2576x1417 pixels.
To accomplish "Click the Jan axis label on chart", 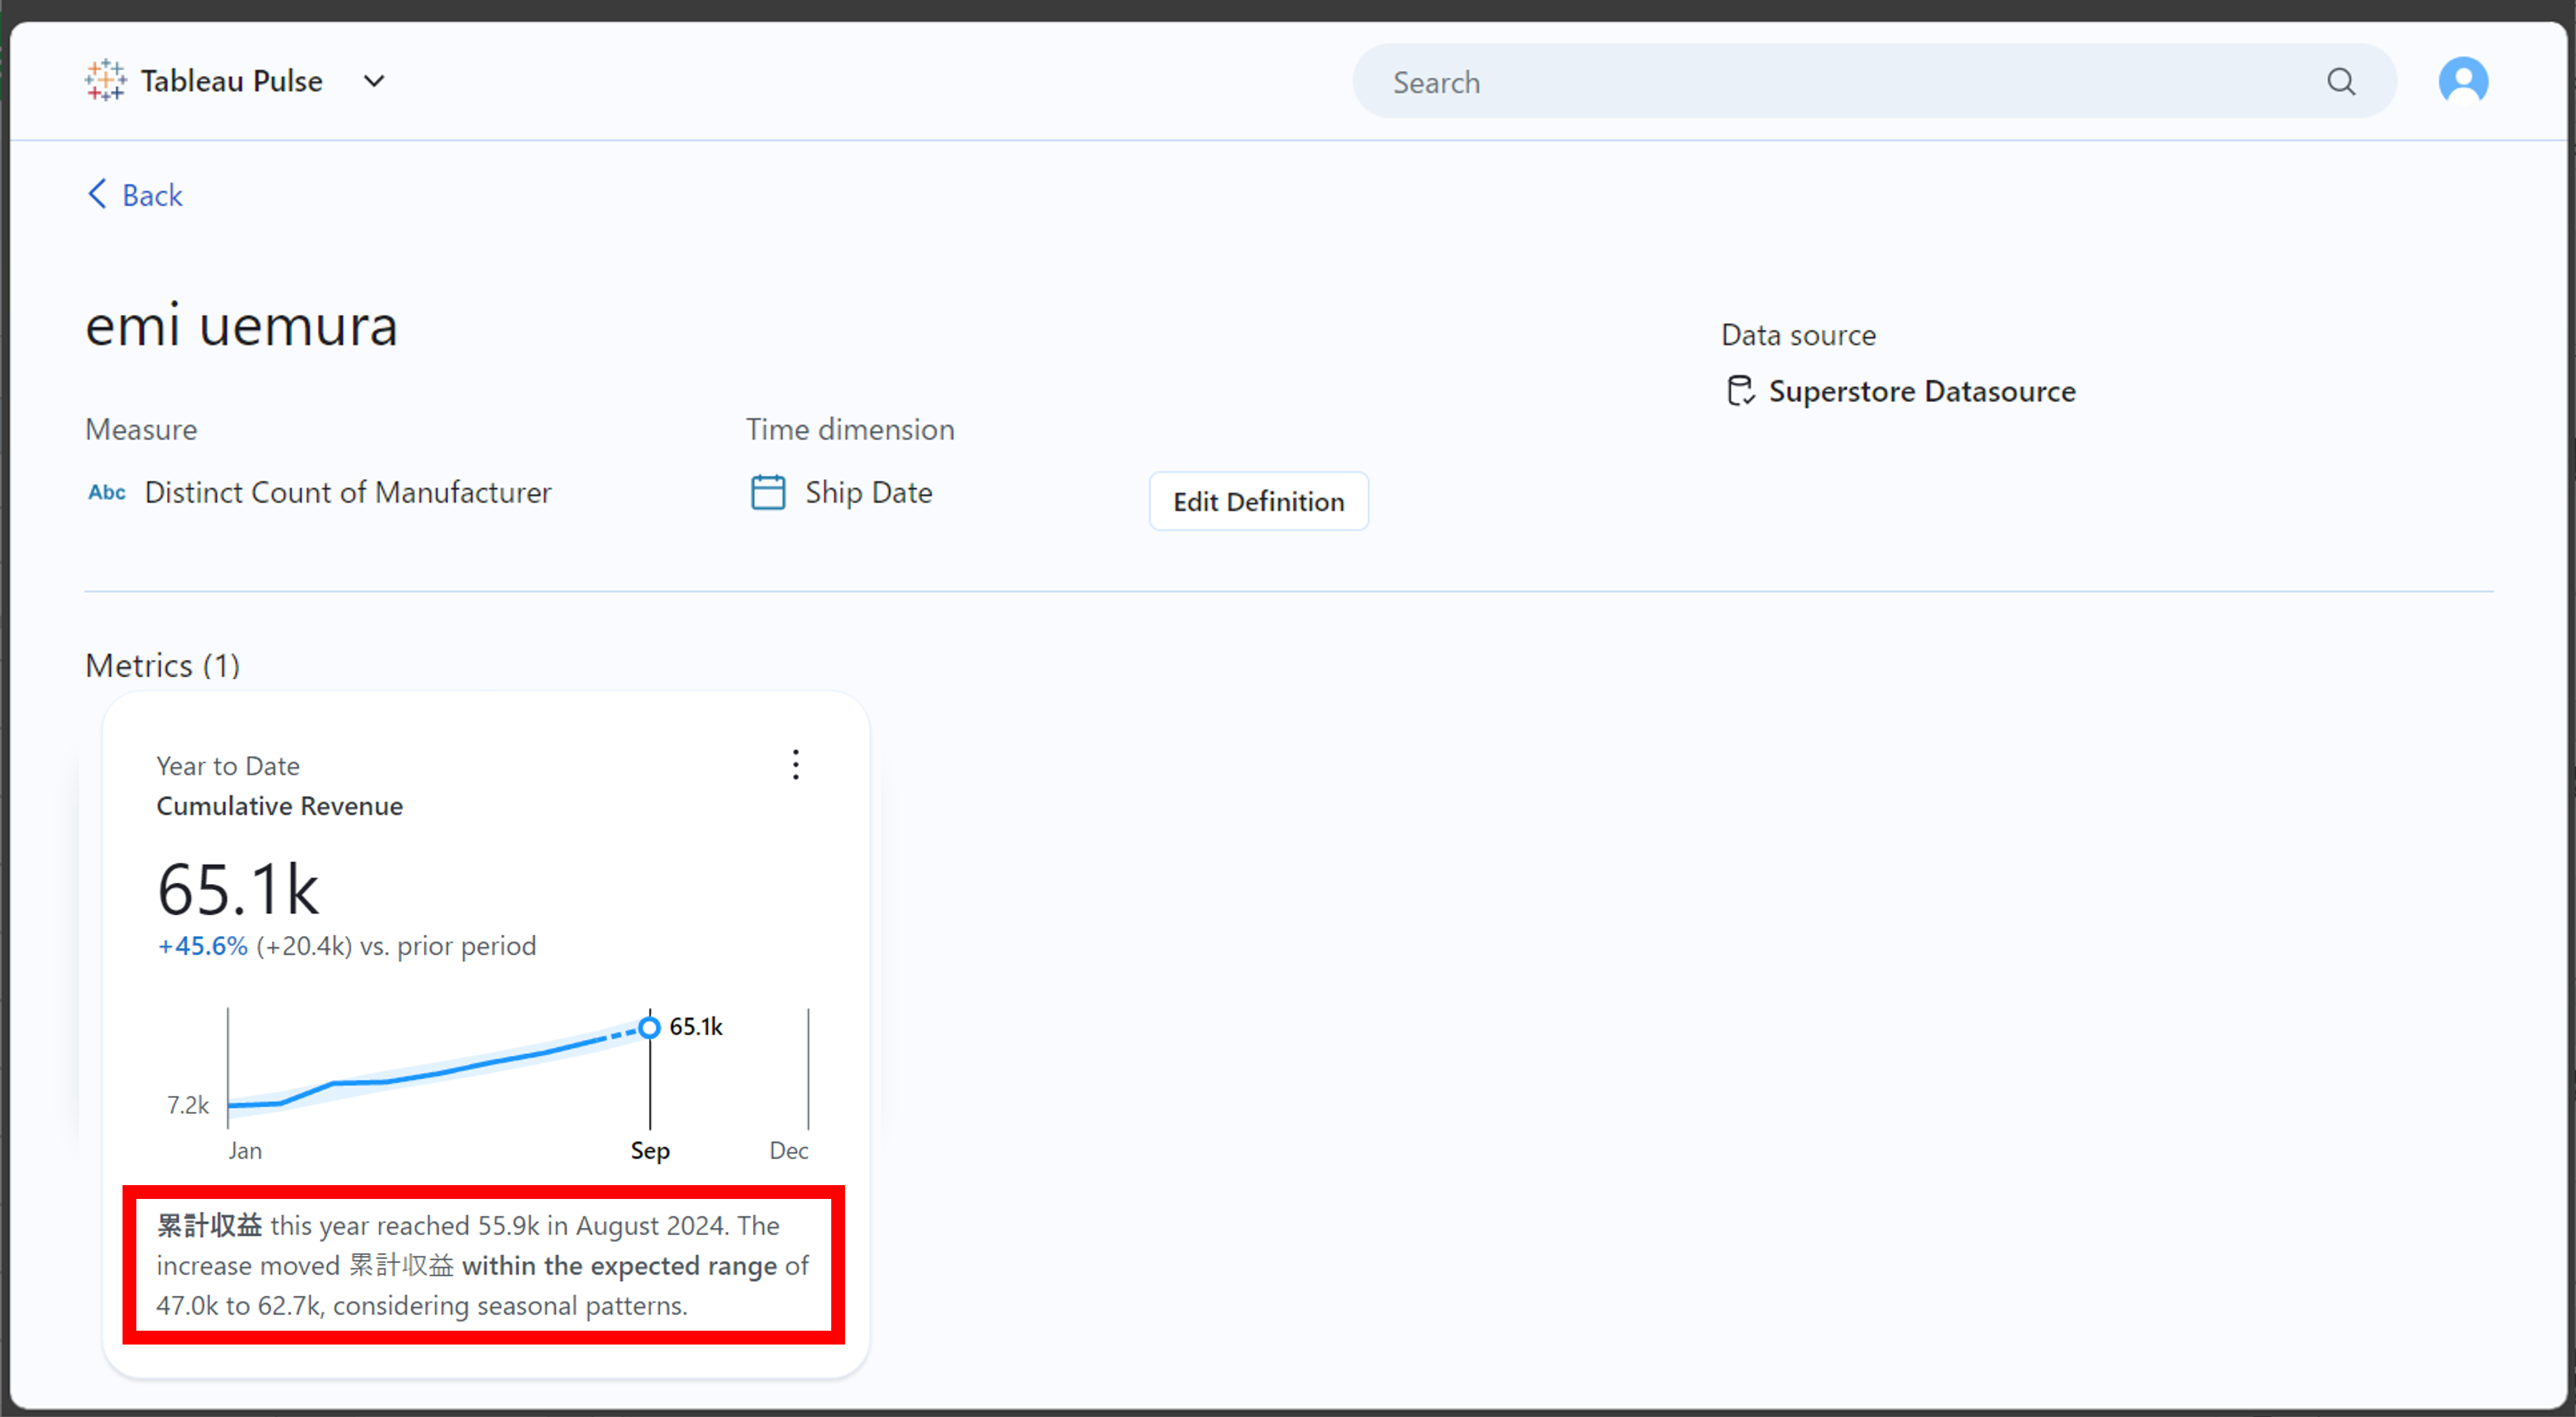I will click(245, 1151).
